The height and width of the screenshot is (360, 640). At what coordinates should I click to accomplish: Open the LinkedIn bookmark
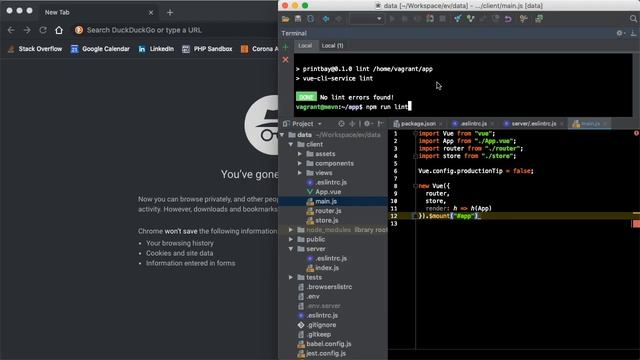point(156,49)
